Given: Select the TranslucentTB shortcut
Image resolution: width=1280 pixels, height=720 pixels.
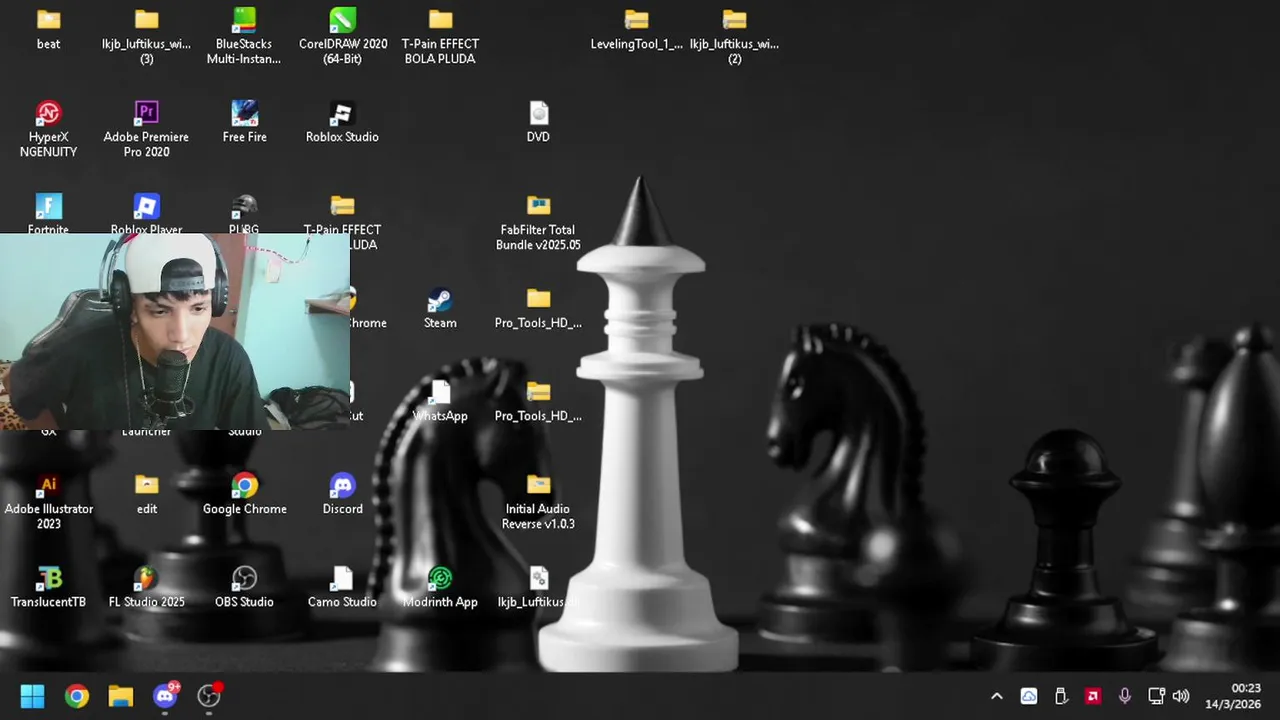Looking at the screenshot, I should tap(48, 588).
